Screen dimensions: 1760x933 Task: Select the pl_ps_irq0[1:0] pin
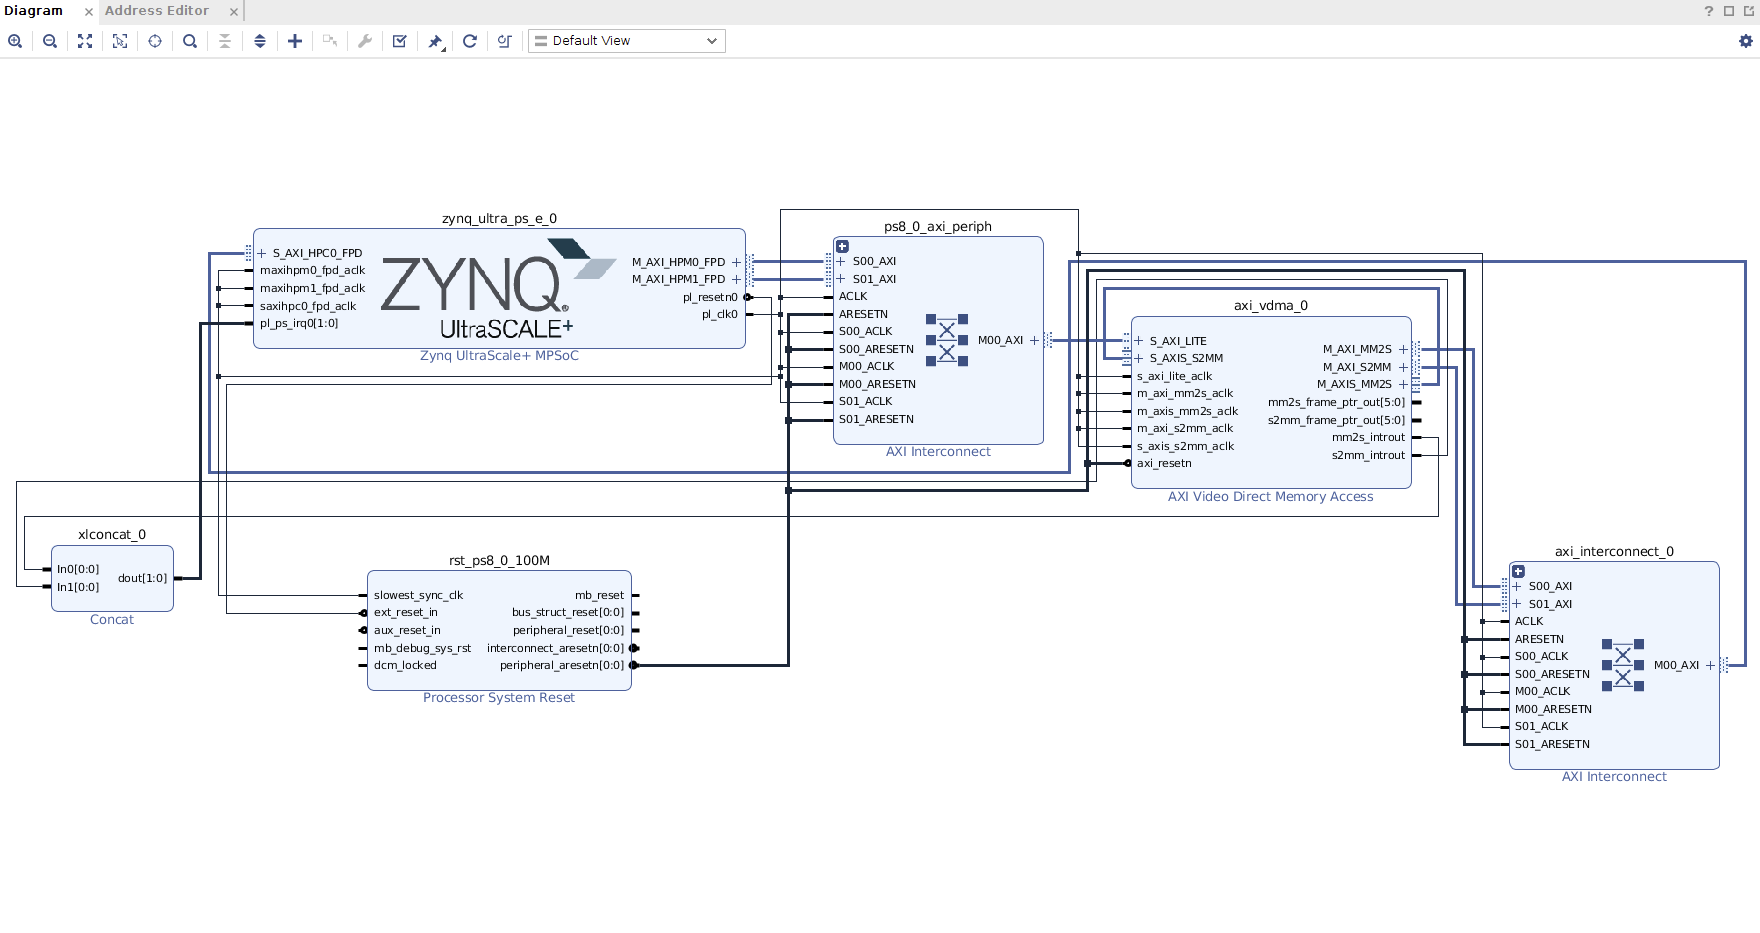[x=299, y=323]
